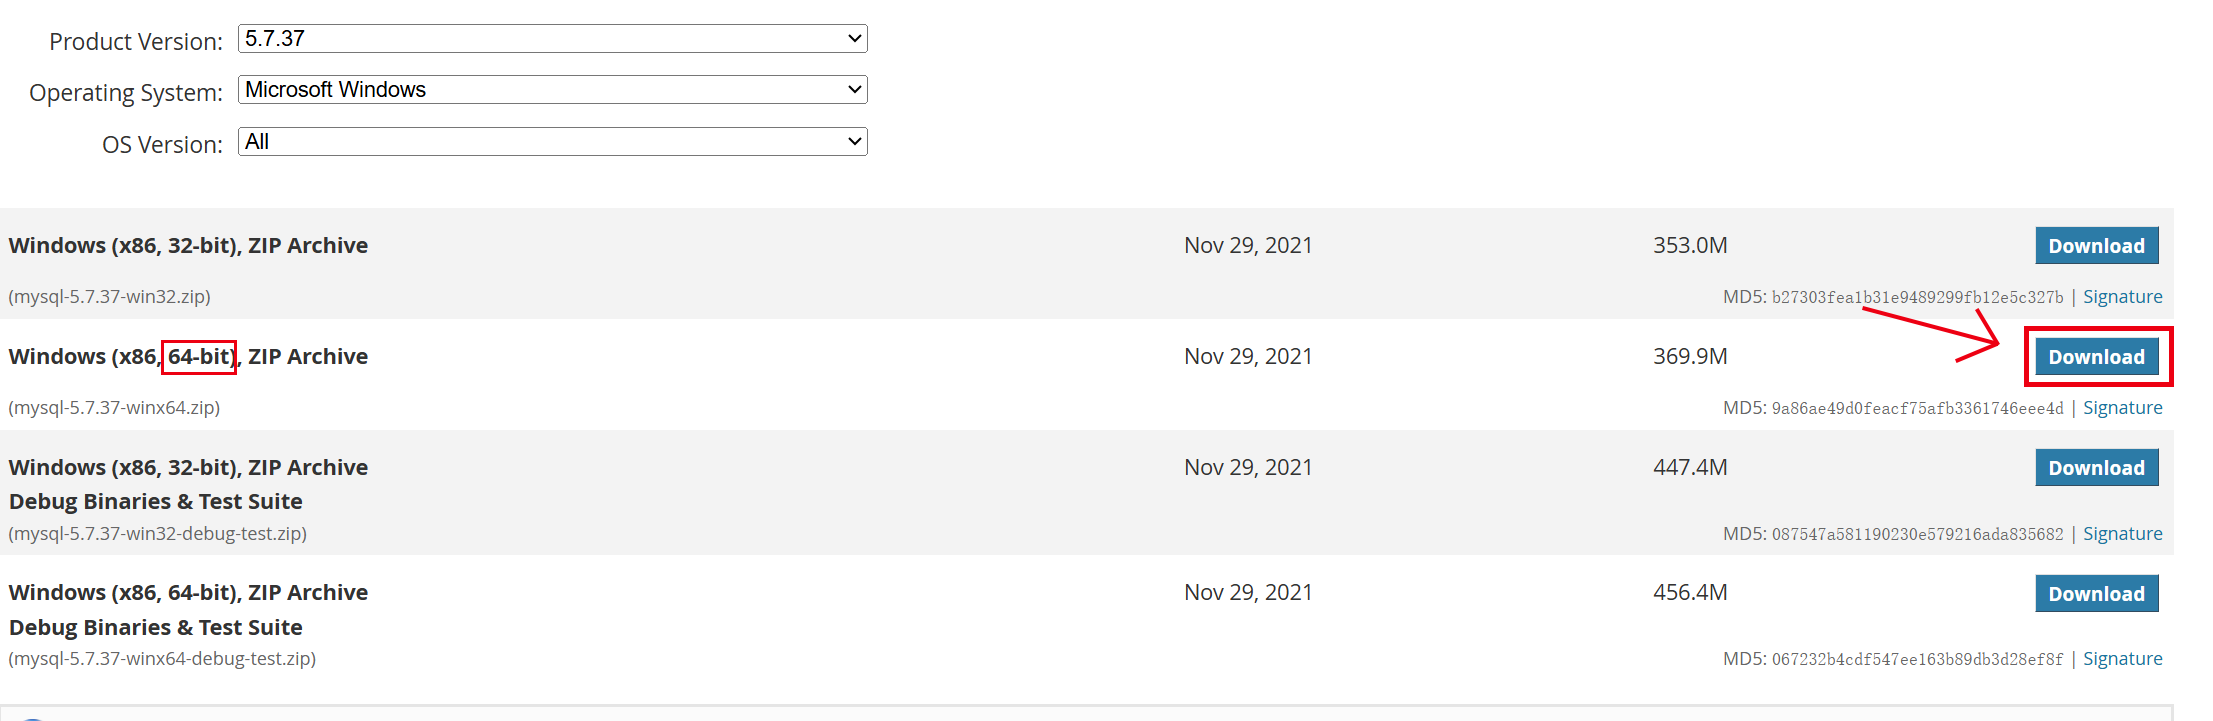Click the mysql-5.7.37-win32.zip file name
This screenshot has height=721, width=2213.
pos(110,297)
